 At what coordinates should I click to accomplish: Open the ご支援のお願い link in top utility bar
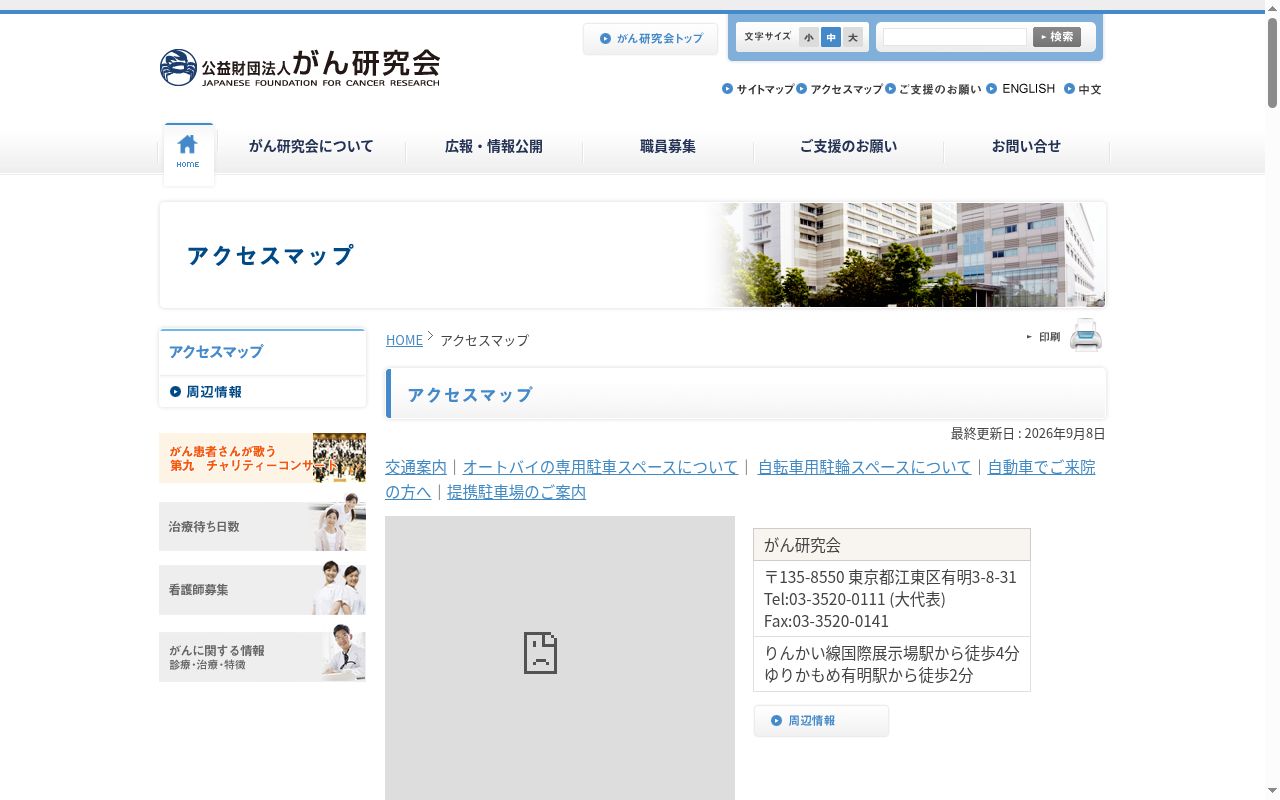pyautogui.click(x=934, y=89)
